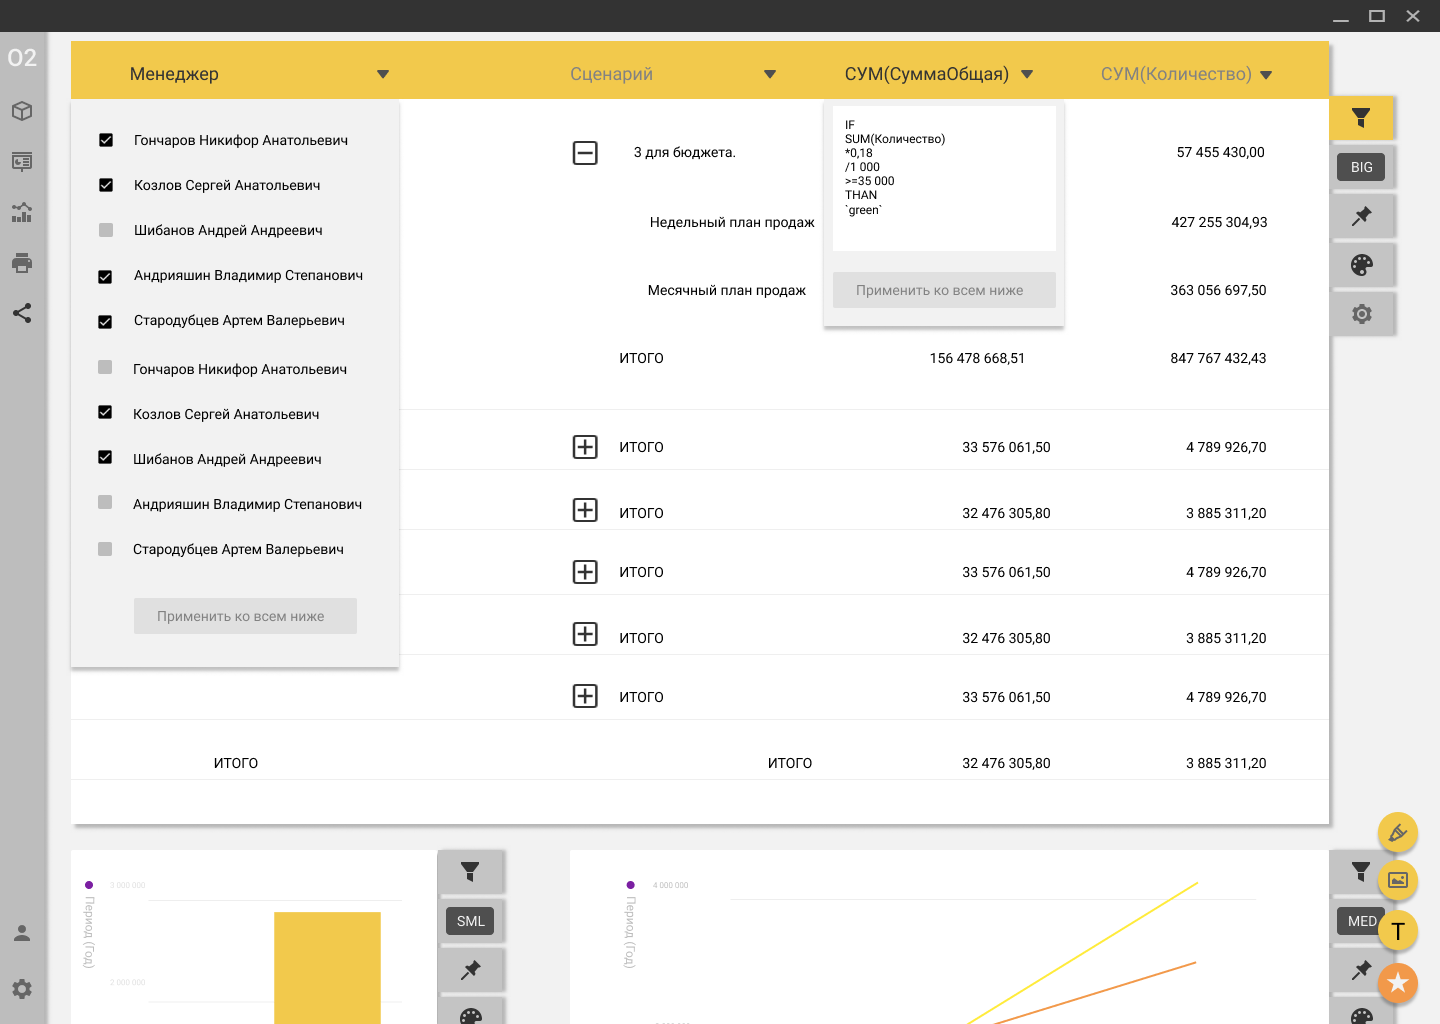The width and height of the screenshot is (1440, 1024).
Task: Open the table widget color palette icon
Action: pos(1362,265)
